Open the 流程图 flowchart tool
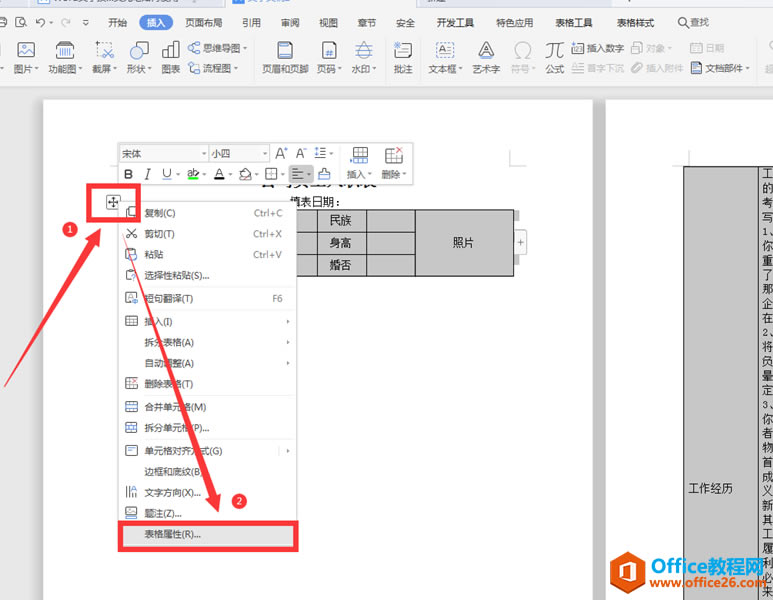 213,68
